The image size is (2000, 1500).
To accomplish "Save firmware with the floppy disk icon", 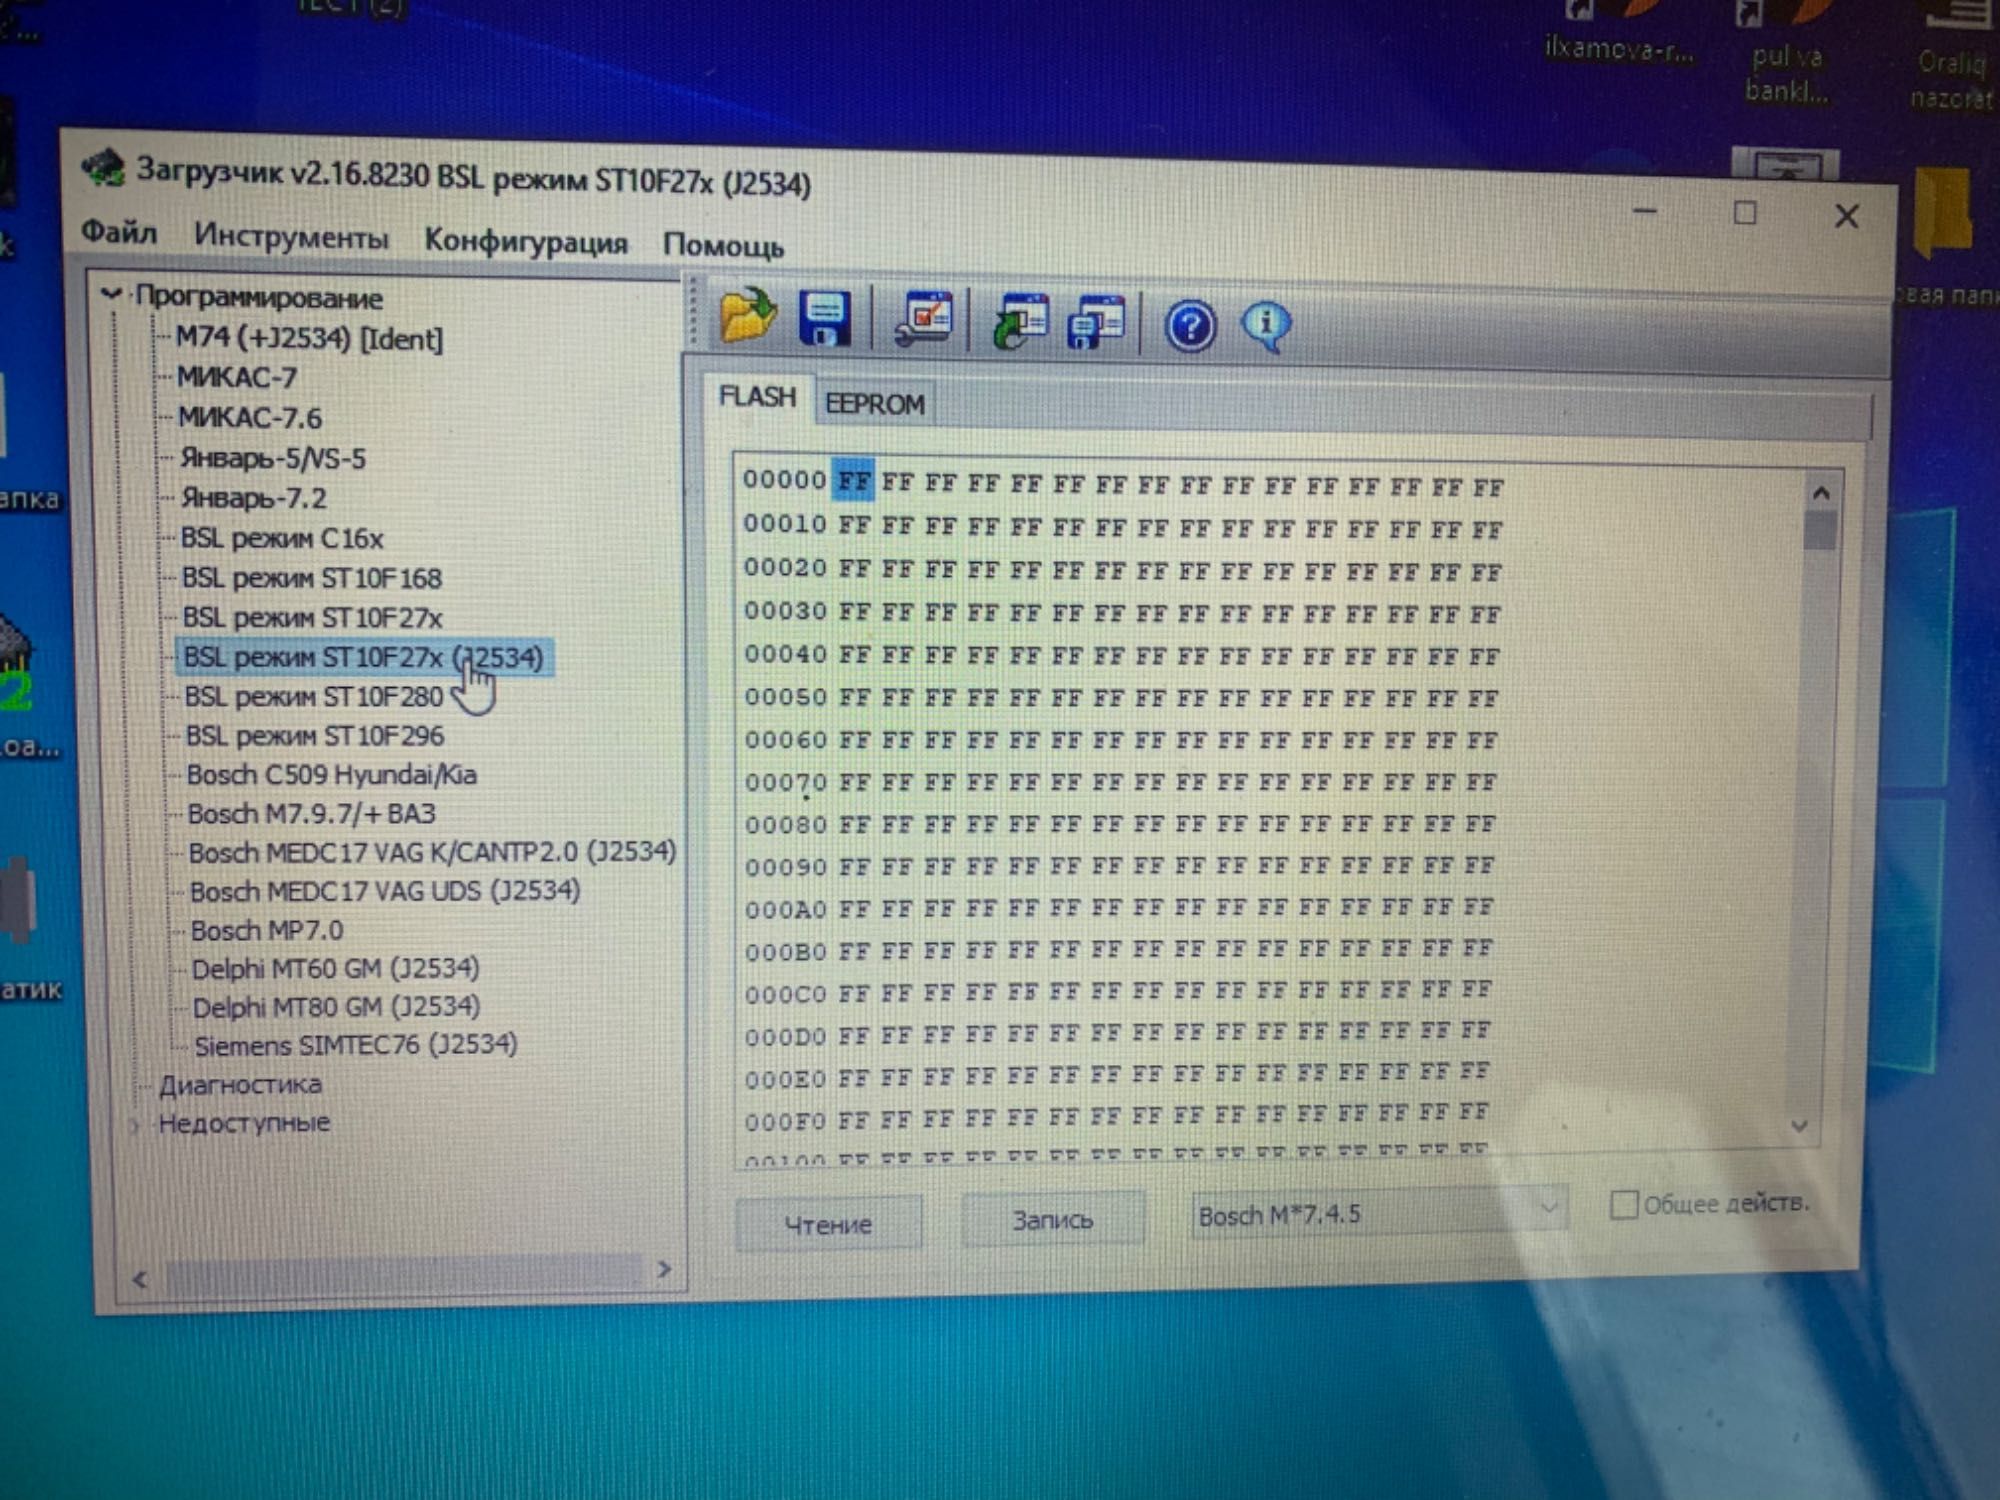I will 825,319.
